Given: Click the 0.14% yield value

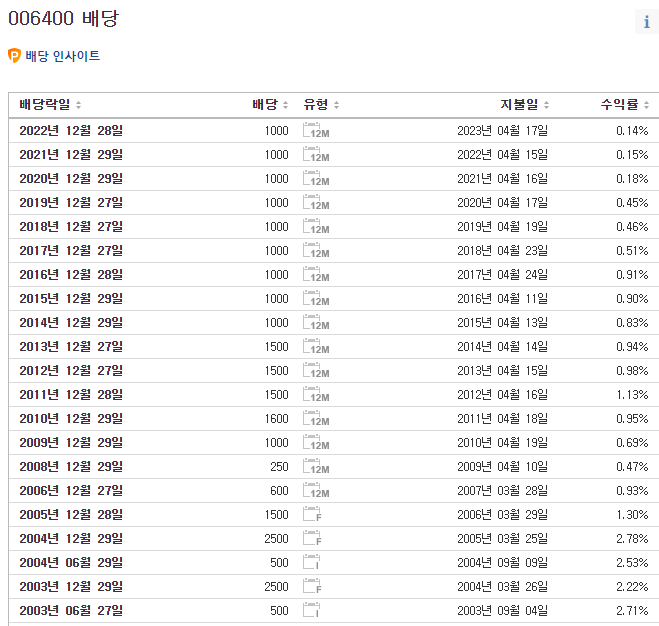Looking at the screenshot, I should point(632,130).
